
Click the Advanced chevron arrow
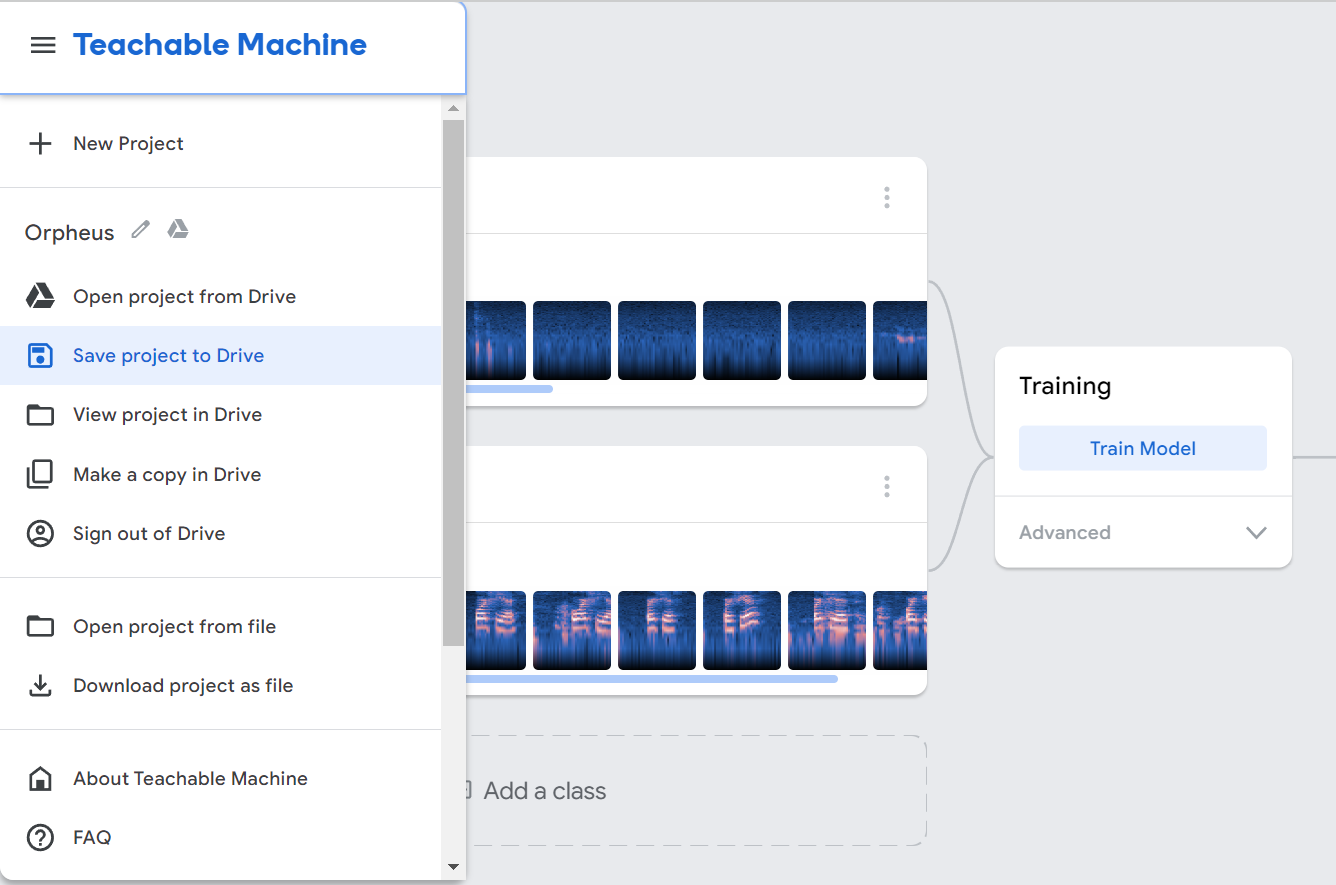tap(1257, 533)
